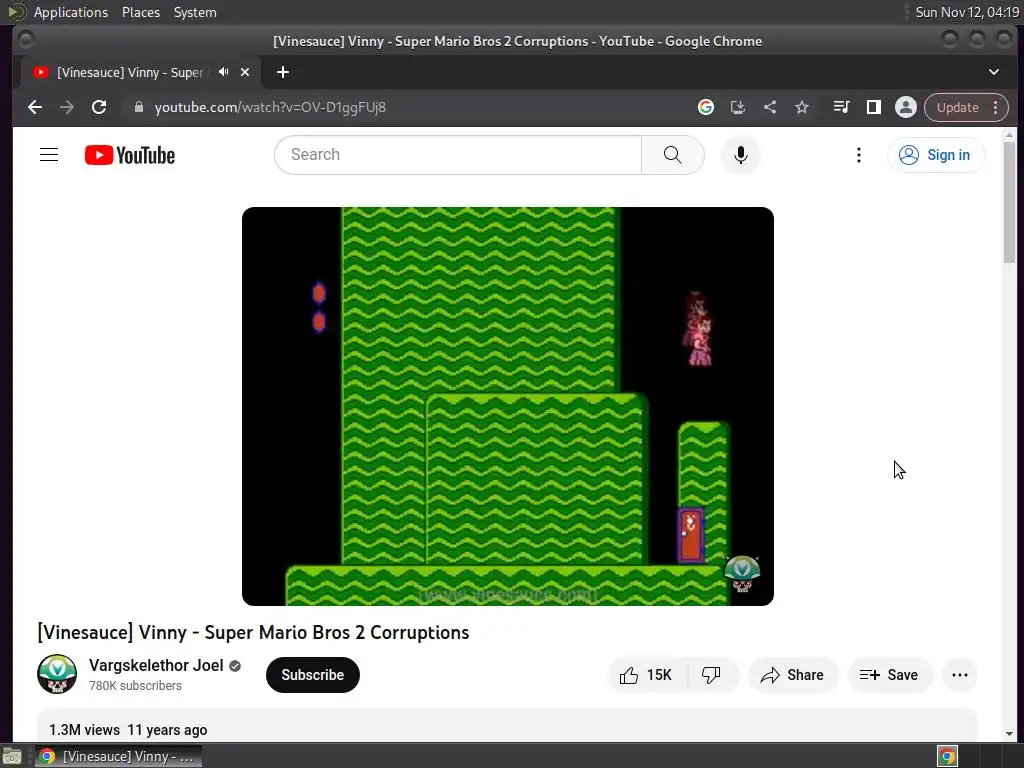Toggle the Chrome side panel icon
Screen dimensions: 1024x768
(873, 107)
